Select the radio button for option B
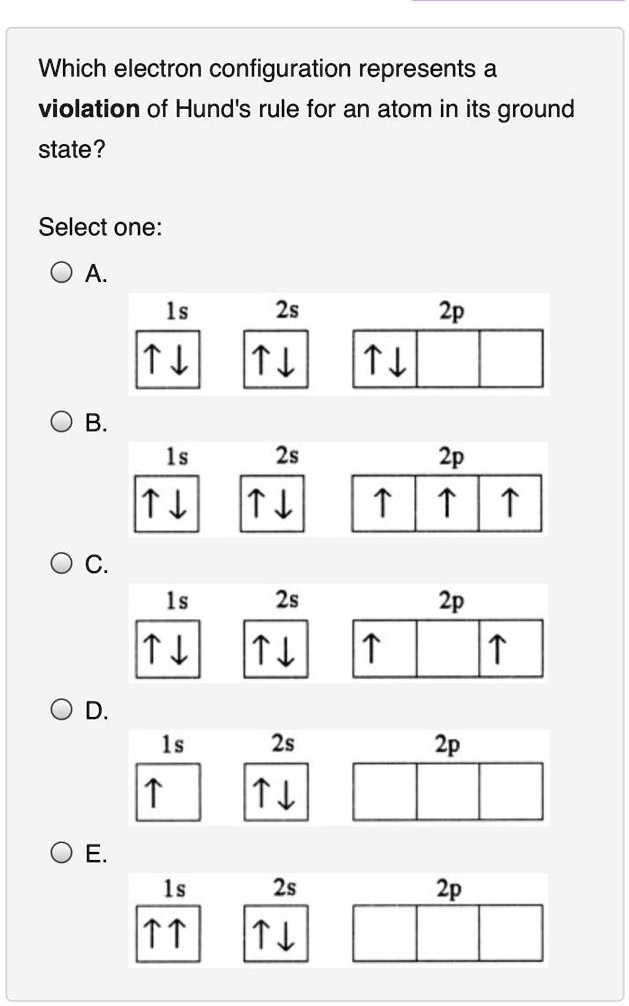Screen dimensions: 629x1006 (62, 422)
